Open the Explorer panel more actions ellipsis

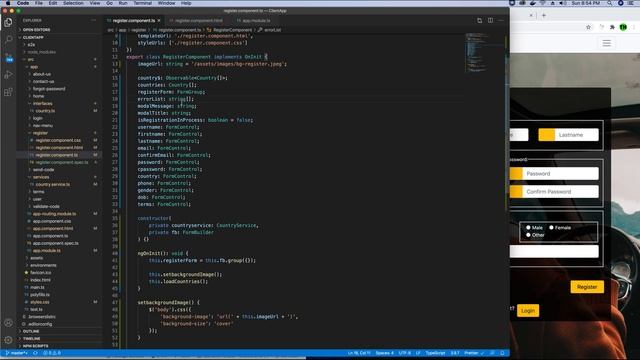[x=93, y=20]
